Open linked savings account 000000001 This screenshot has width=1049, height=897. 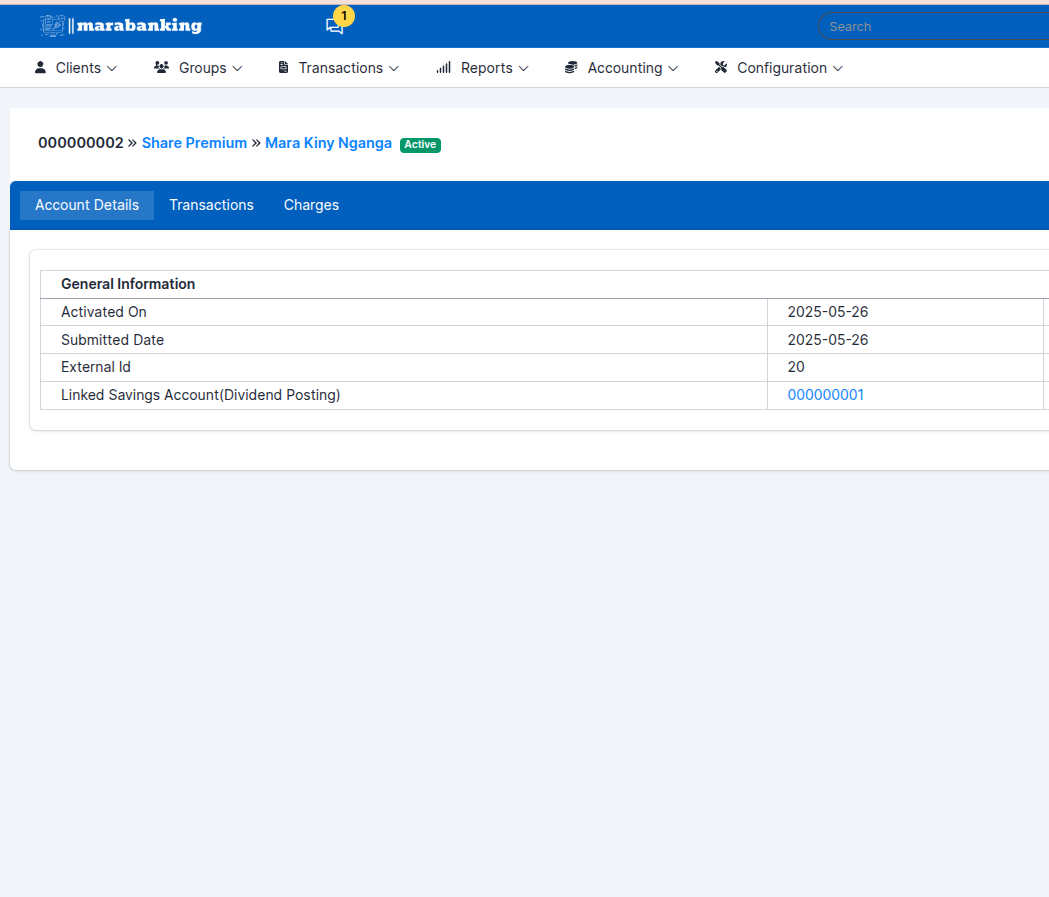[826, 395]
